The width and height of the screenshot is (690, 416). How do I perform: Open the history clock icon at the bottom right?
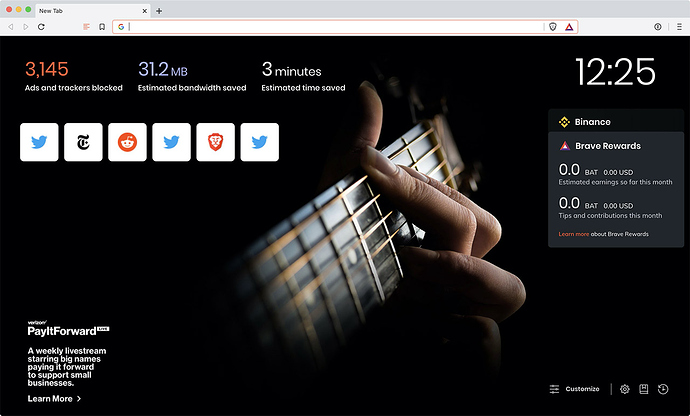pyautogui.click(x=663, y=389)
